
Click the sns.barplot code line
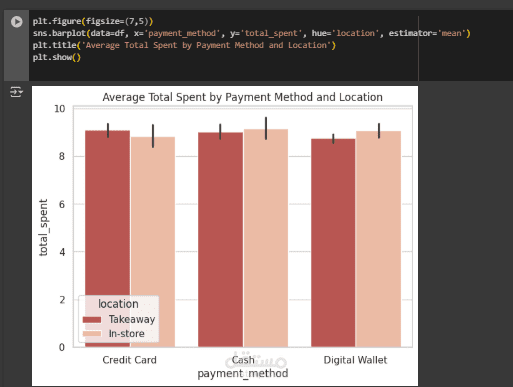251,33
